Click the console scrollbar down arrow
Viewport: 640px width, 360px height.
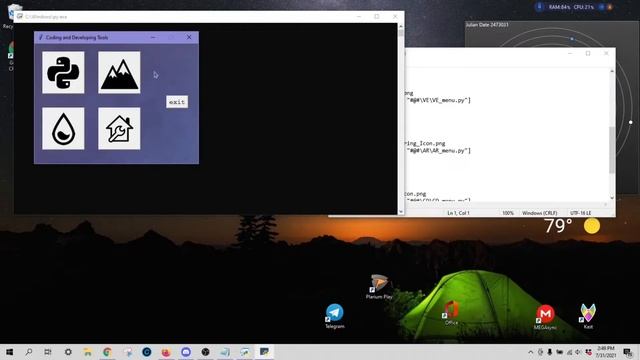(401, 211)
